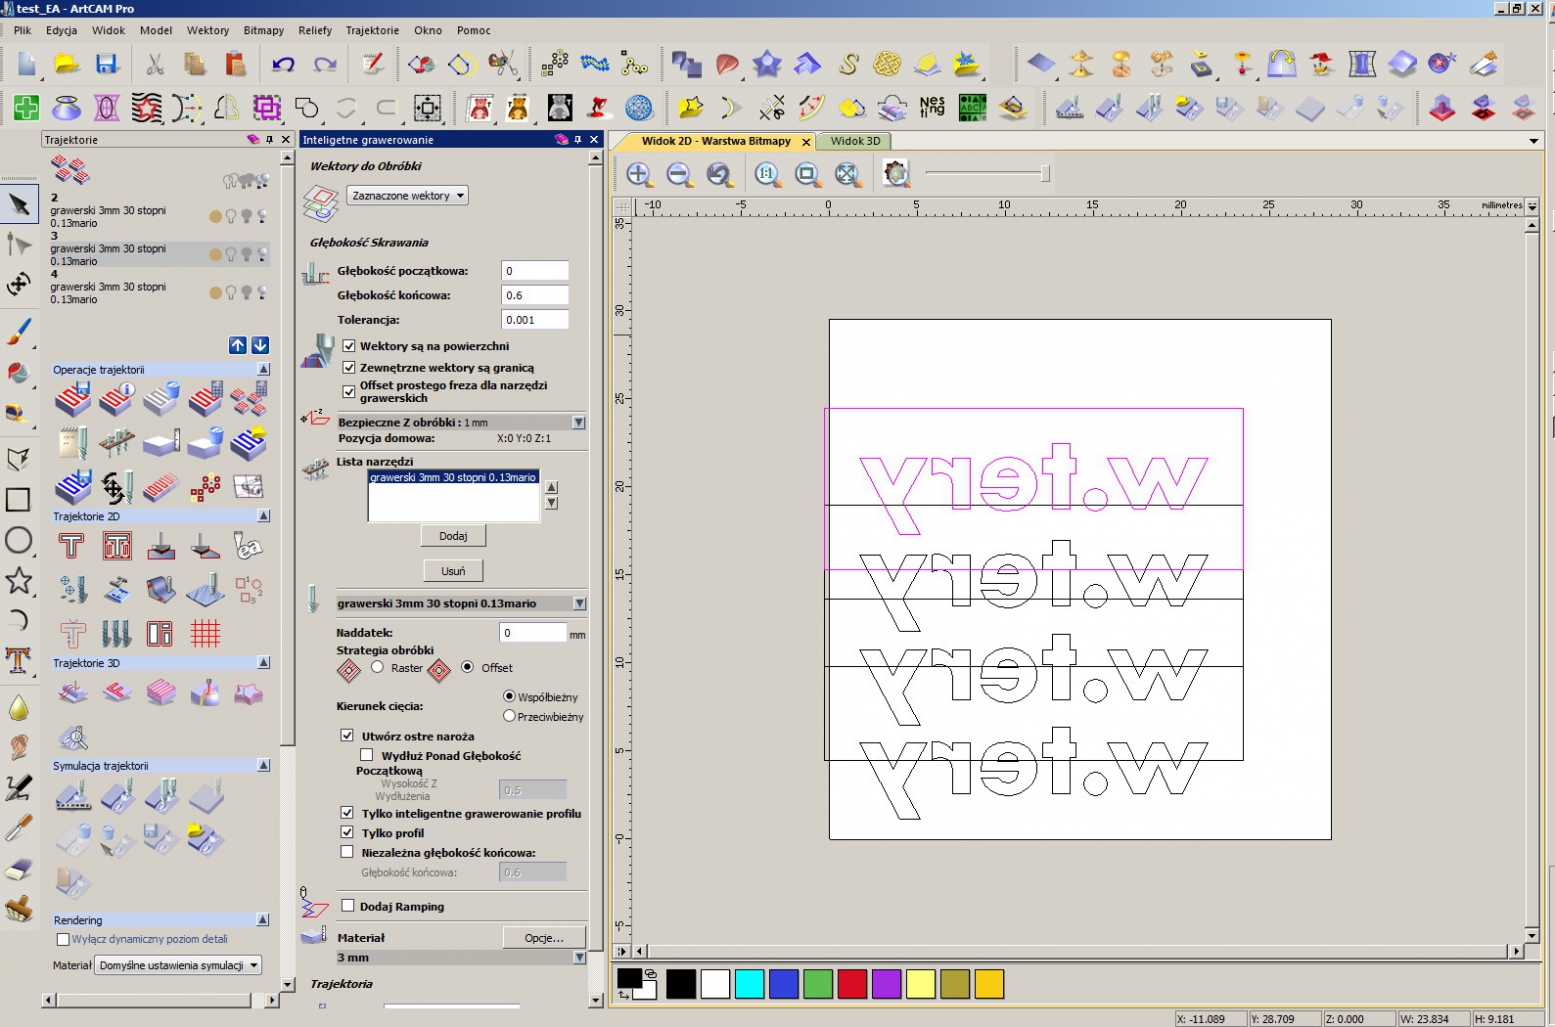Viewport: 1555px width, 1027px height.
Task: Click the Opcje material button
Action: 544,937
